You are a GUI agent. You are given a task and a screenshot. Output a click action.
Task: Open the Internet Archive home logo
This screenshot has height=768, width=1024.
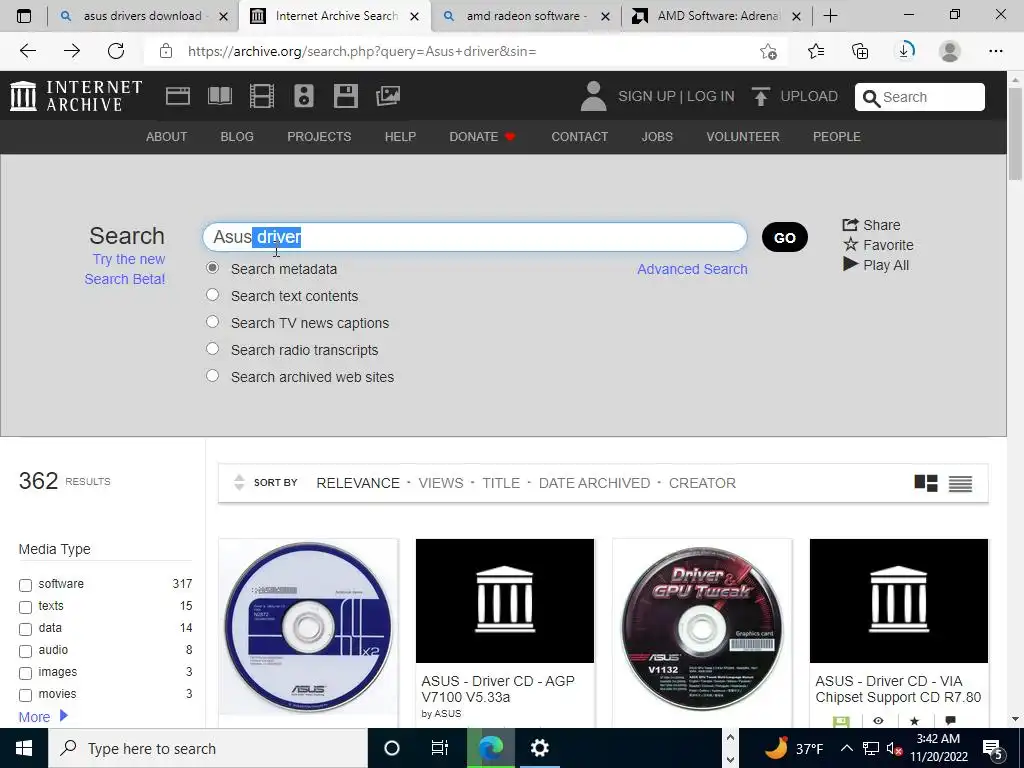76,96
